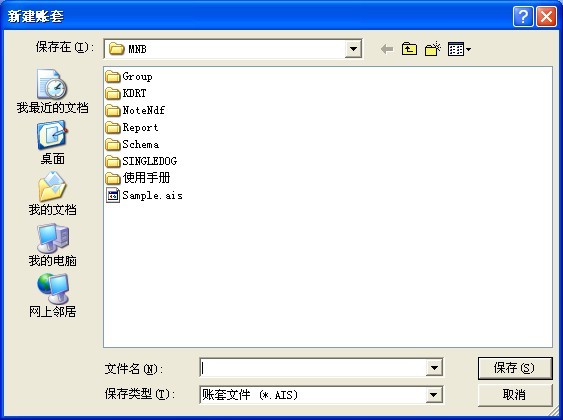
Task: Expand the 保存类型 file type dropdown
Action: point(434,395)
